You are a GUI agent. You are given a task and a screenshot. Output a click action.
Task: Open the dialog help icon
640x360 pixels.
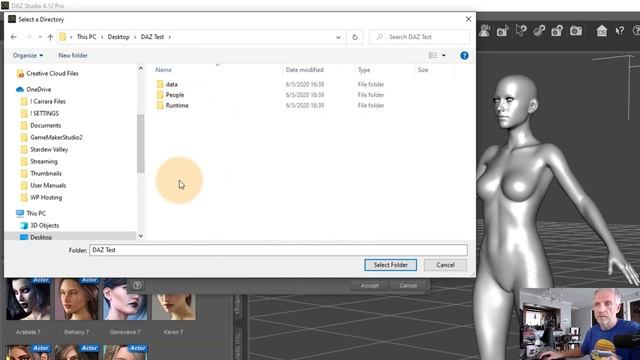(x=464, y=56)
